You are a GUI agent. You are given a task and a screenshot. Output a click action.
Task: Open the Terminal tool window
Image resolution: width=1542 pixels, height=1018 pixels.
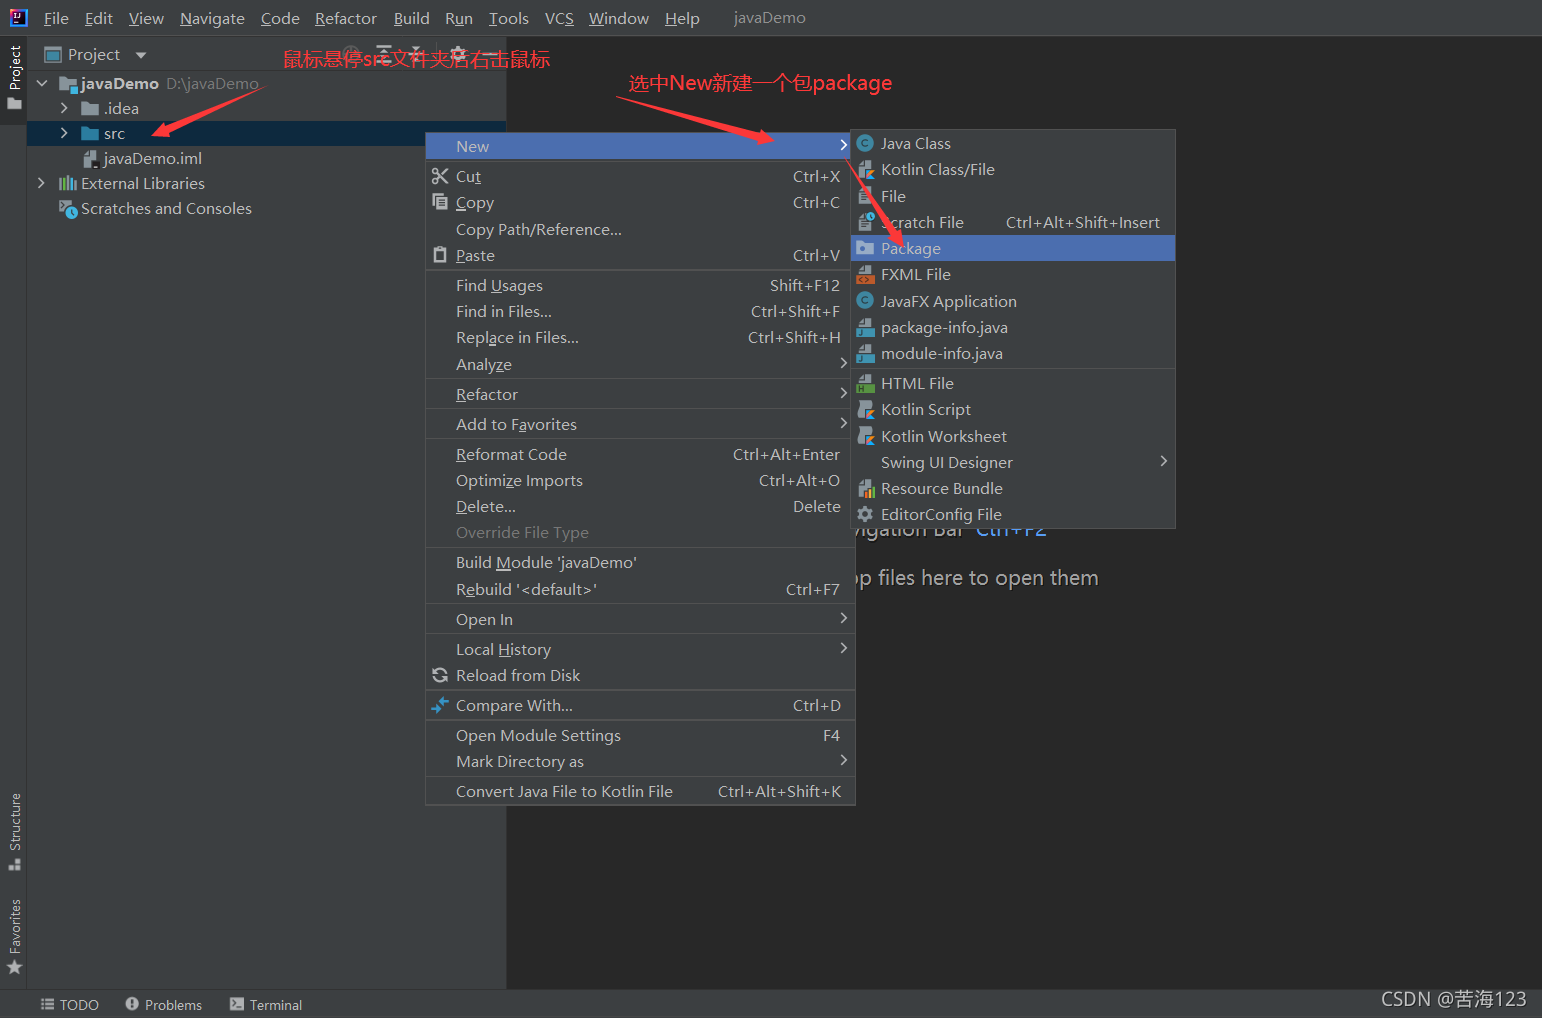[x=266, y=1005]
